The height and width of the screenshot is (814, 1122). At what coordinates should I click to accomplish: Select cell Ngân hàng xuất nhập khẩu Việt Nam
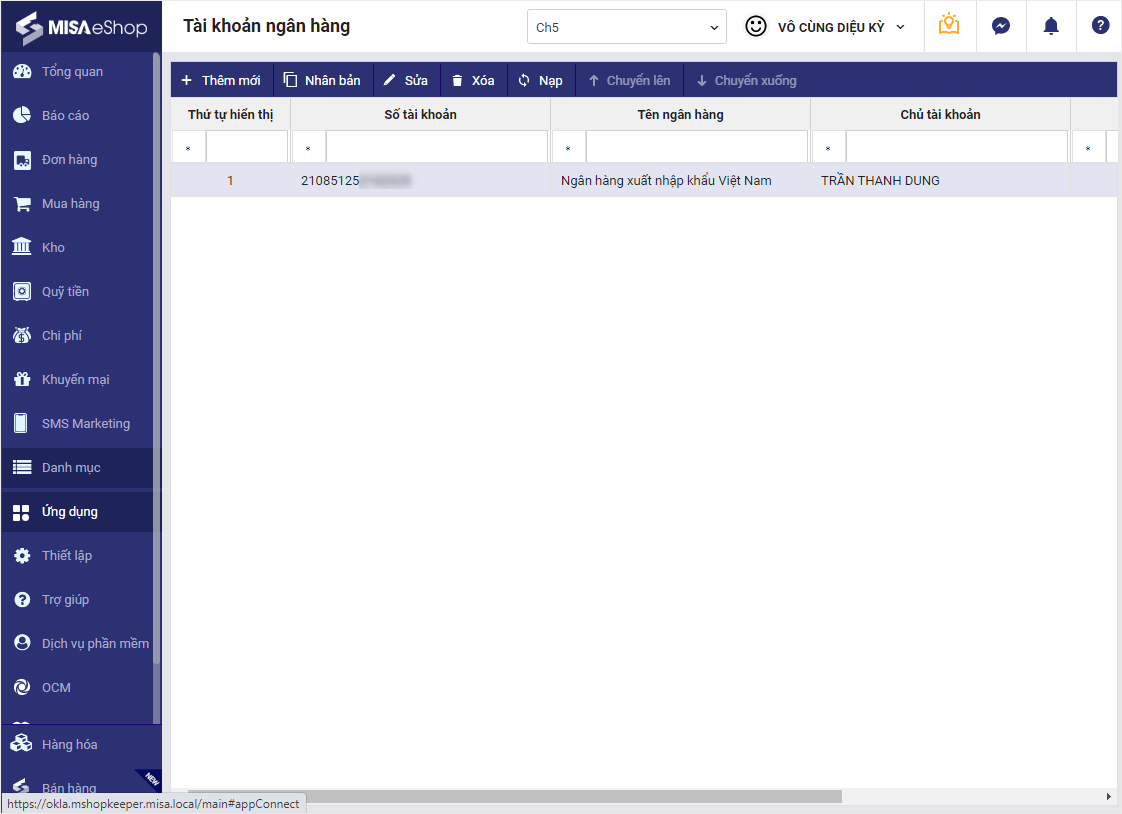coord(680,180)
